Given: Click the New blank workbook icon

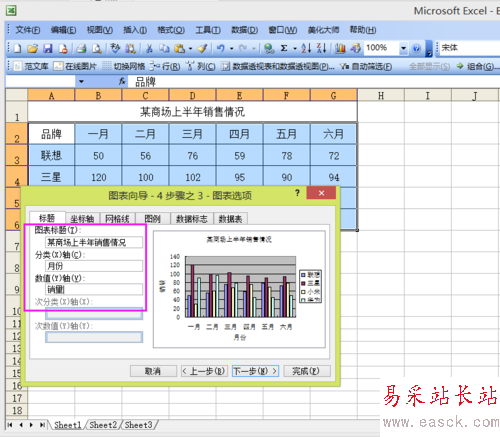Looking at the screenshot, I should point(17,49).
